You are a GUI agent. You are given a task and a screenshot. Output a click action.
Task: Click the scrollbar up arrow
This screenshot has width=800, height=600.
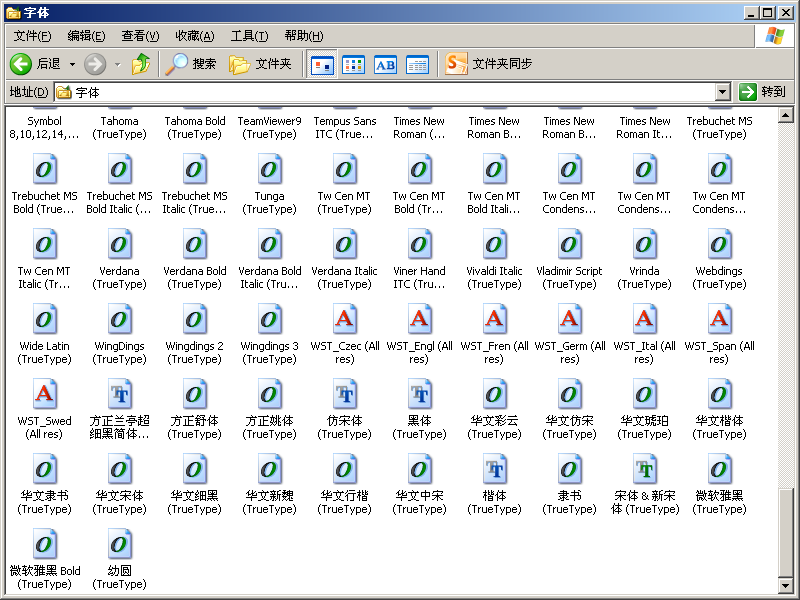[786, 115]
